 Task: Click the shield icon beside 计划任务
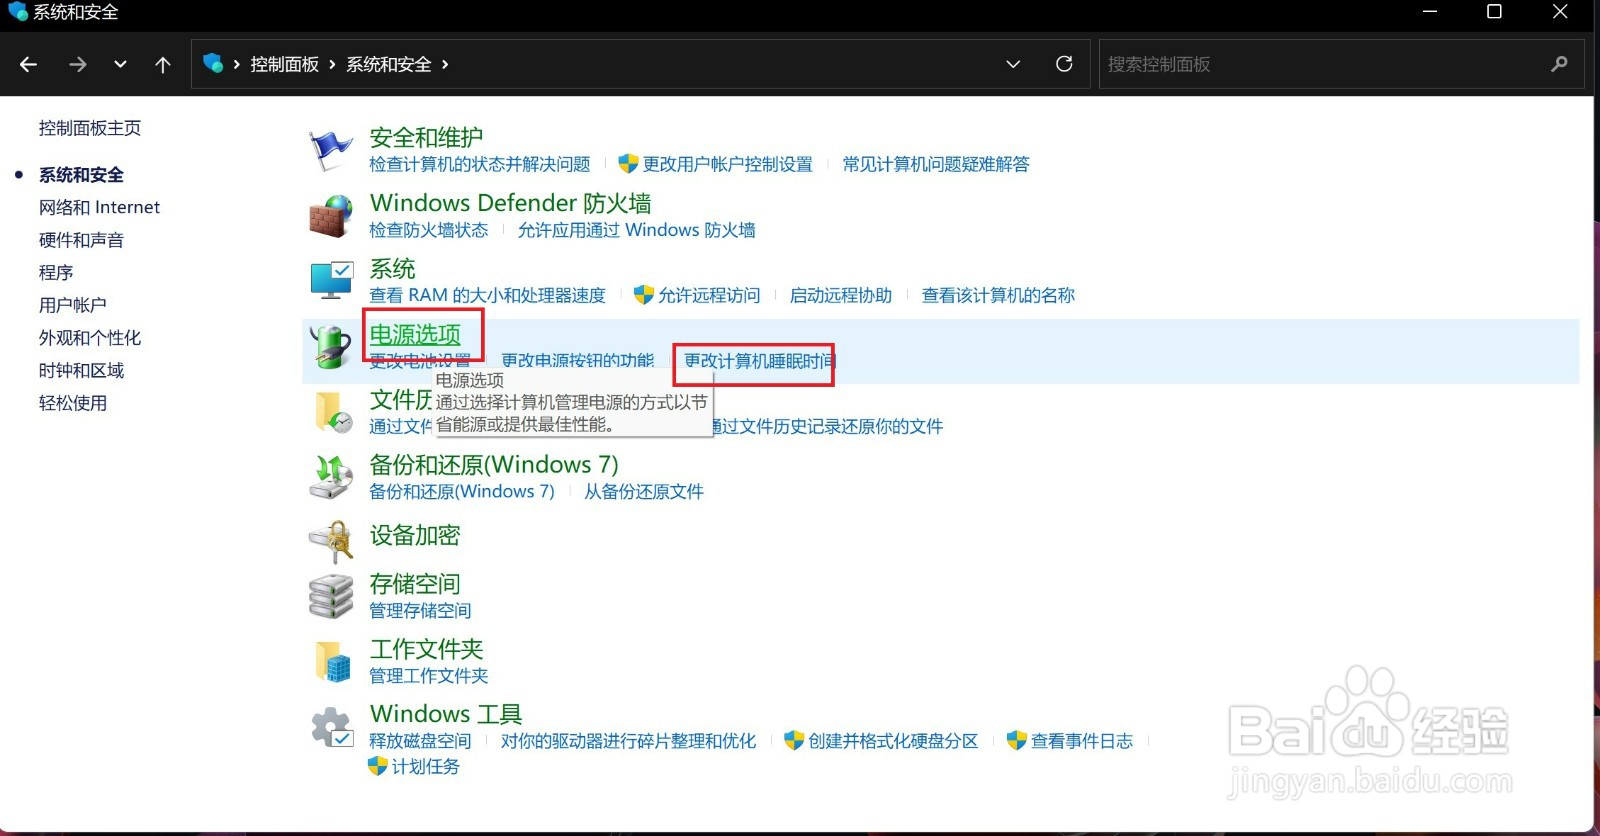coord(378,766)
